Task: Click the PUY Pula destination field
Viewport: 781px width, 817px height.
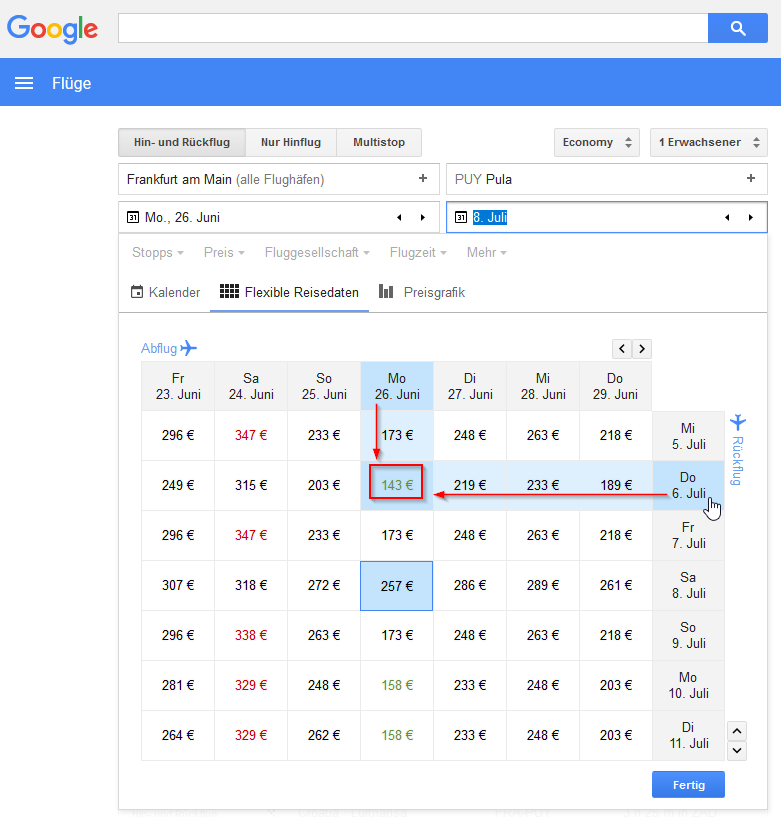Action: [606, 179]
